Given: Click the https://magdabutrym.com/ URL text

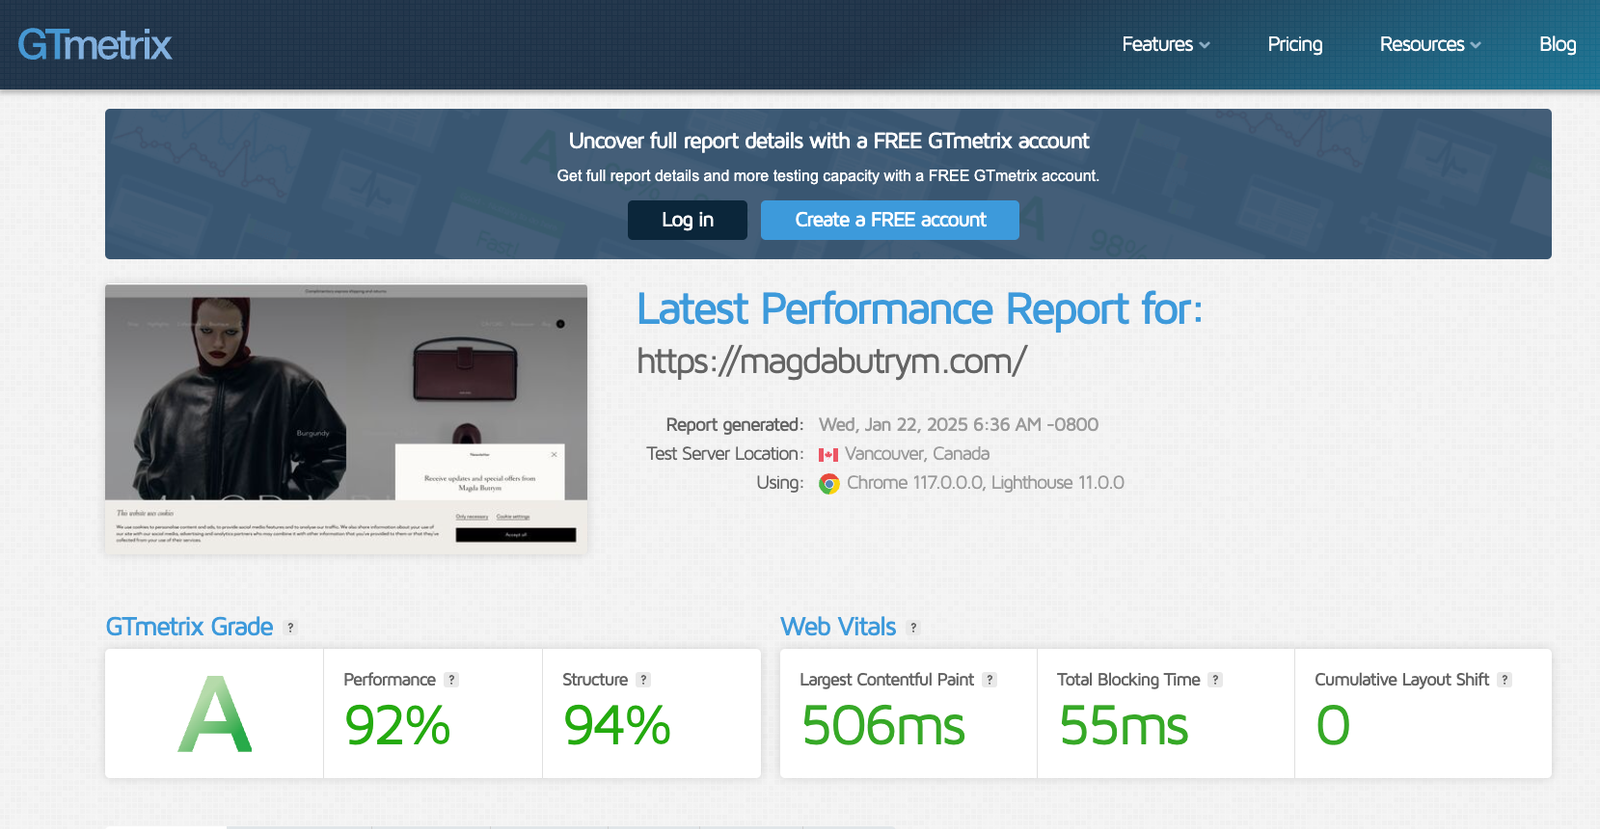Looking at the screenshot, I should click(832, 361).
